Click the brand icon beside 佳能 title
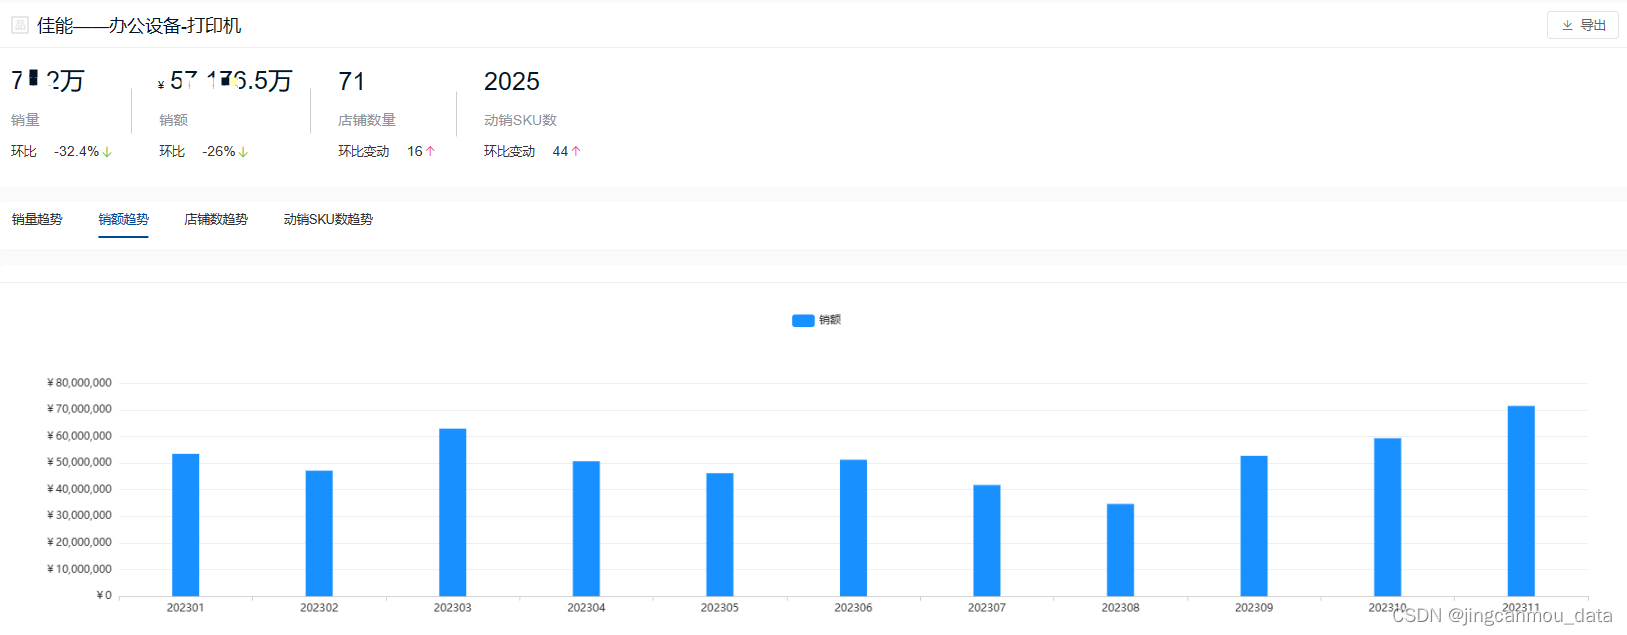 click(20, 25)
